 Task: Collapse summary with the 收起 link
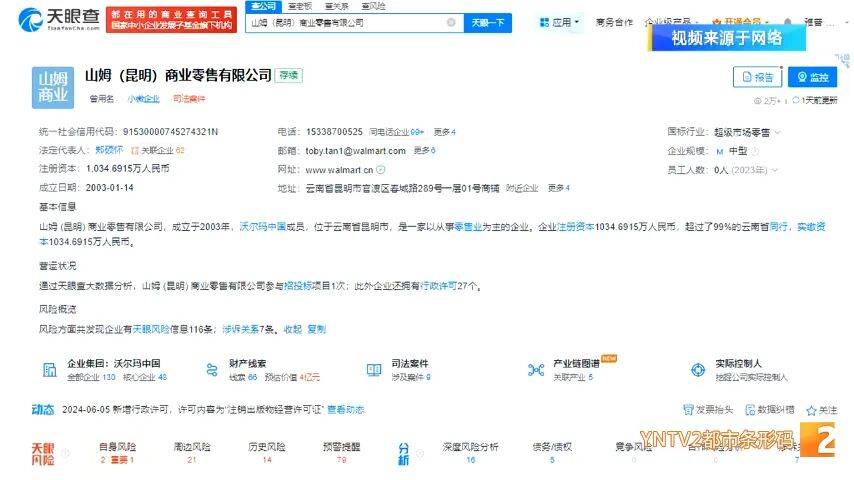coord(293,329)
